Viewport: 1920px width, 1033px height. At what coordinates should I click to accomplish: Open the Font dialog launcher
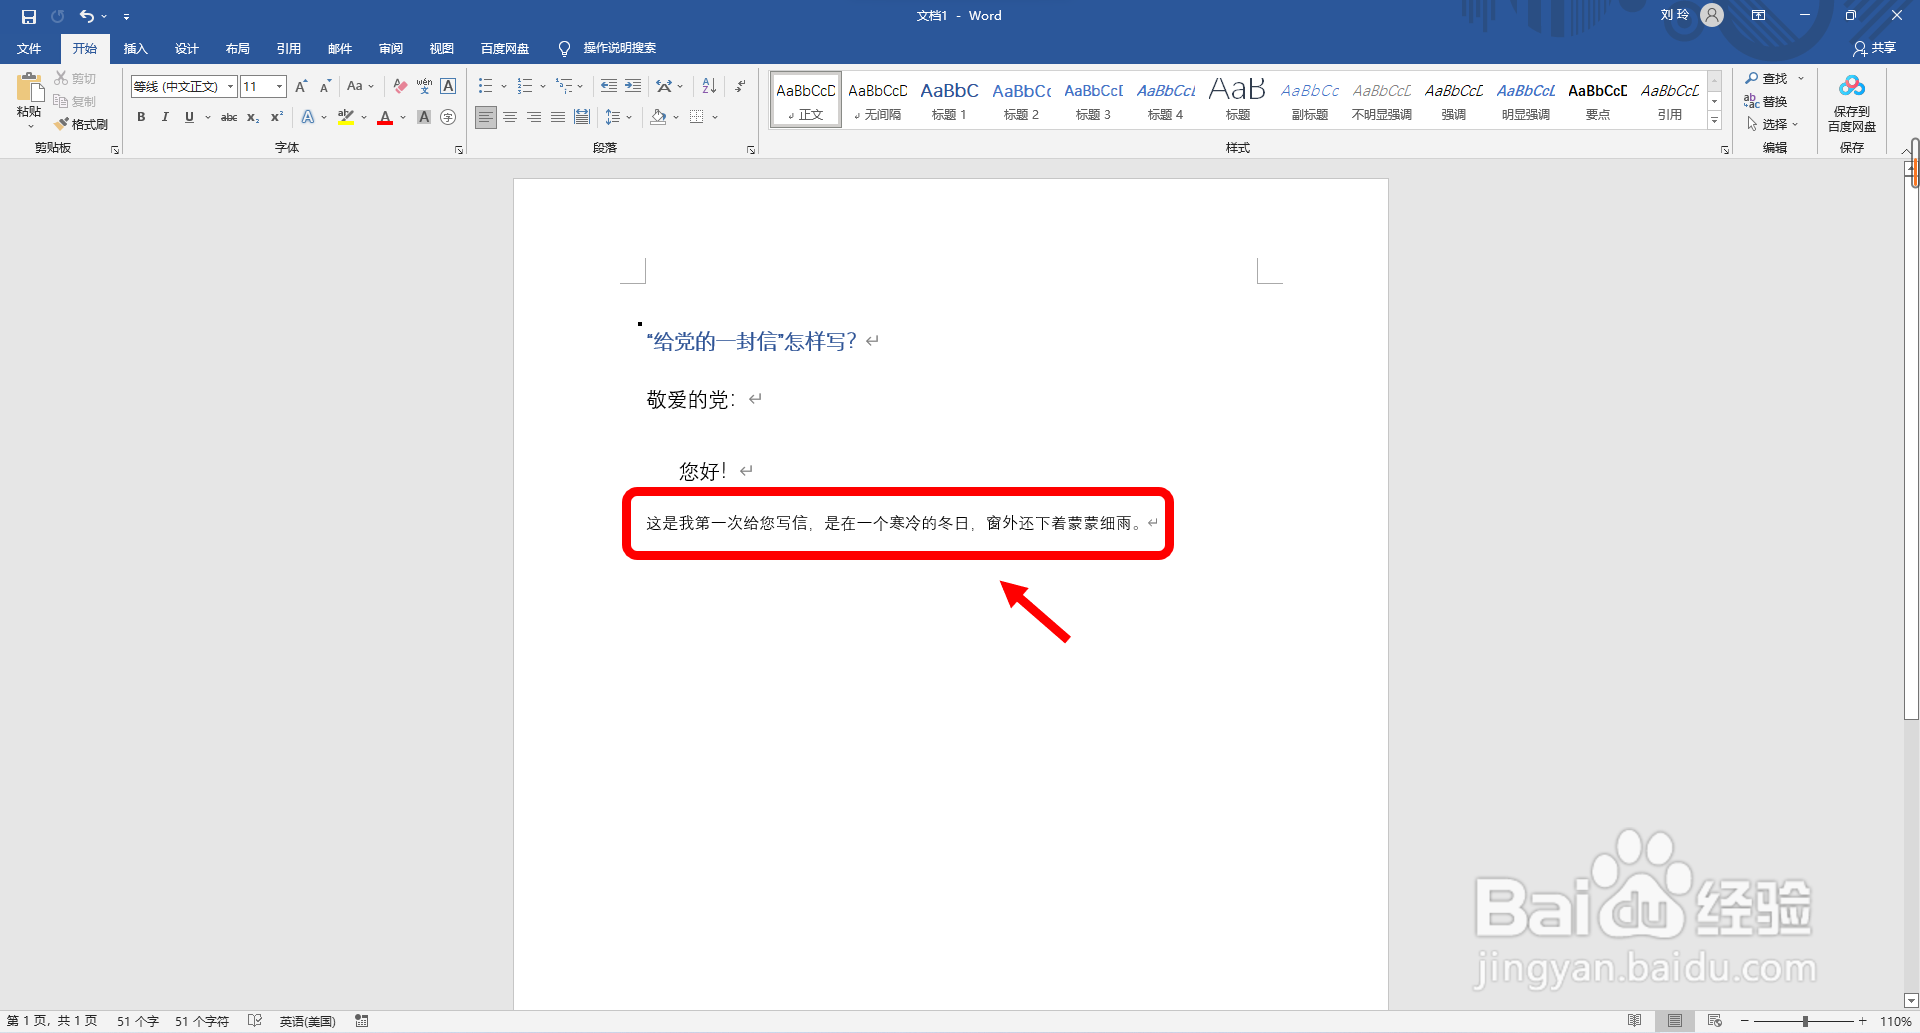point(459,150)
